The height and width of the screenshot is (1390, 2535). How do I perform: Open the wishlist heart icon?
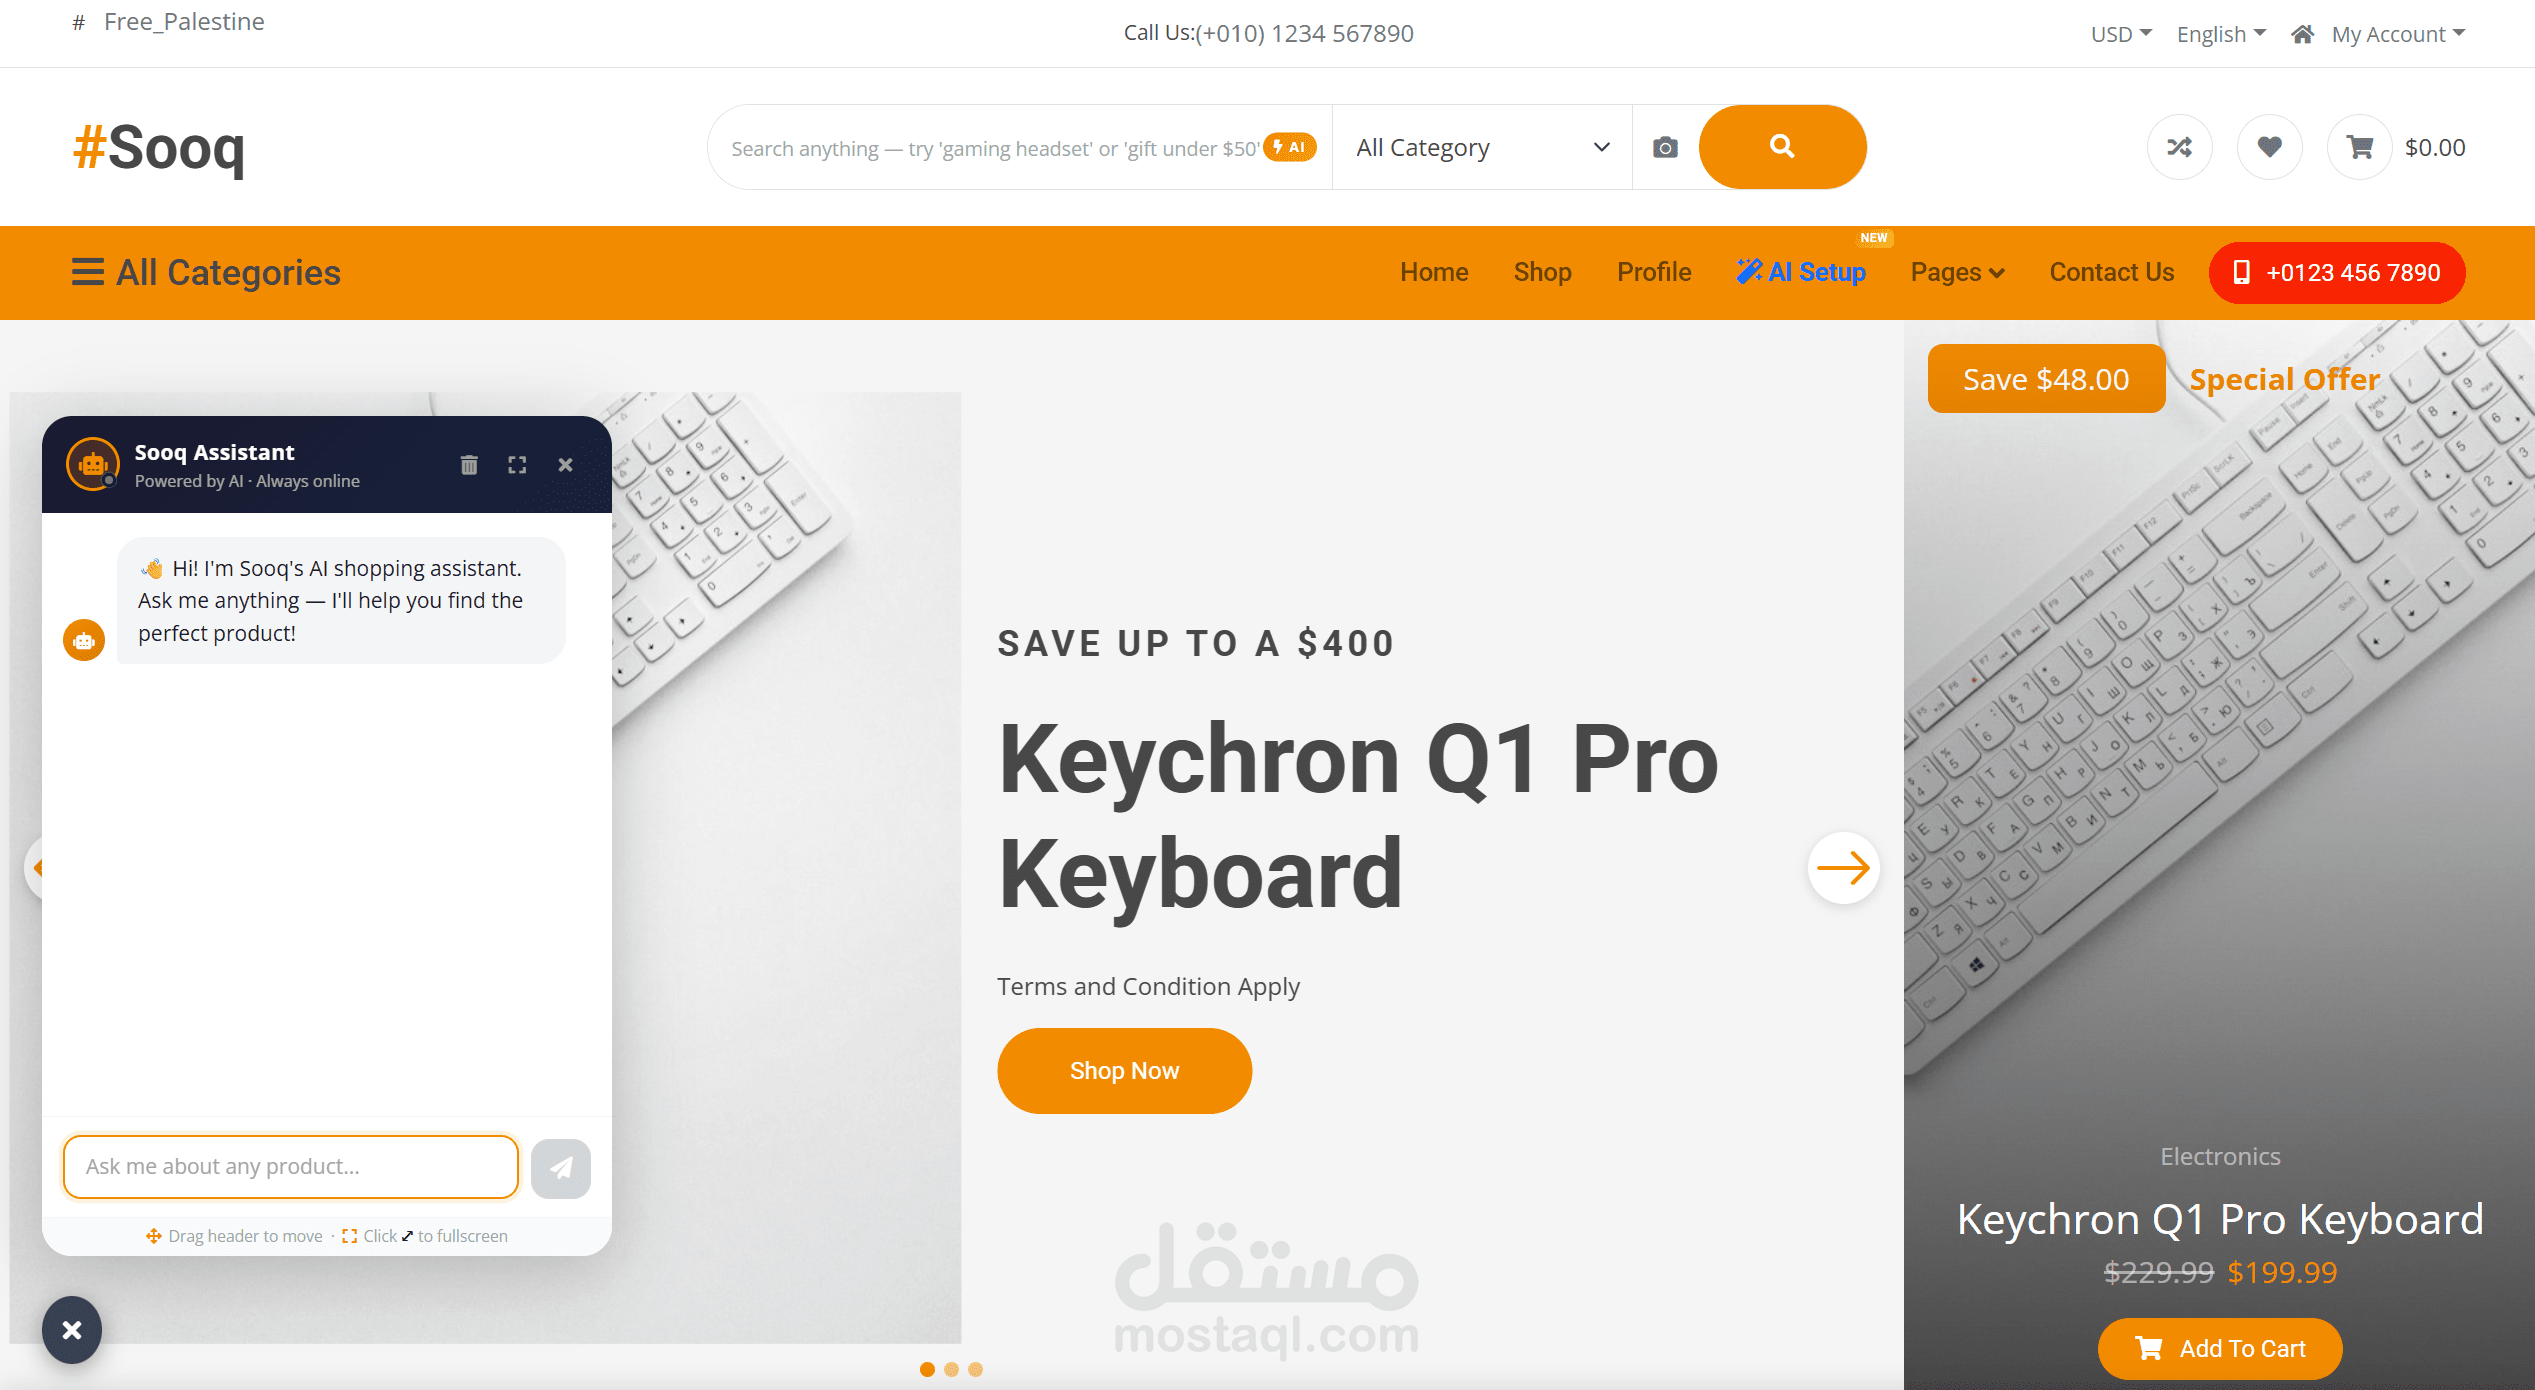click(2269, 148)
